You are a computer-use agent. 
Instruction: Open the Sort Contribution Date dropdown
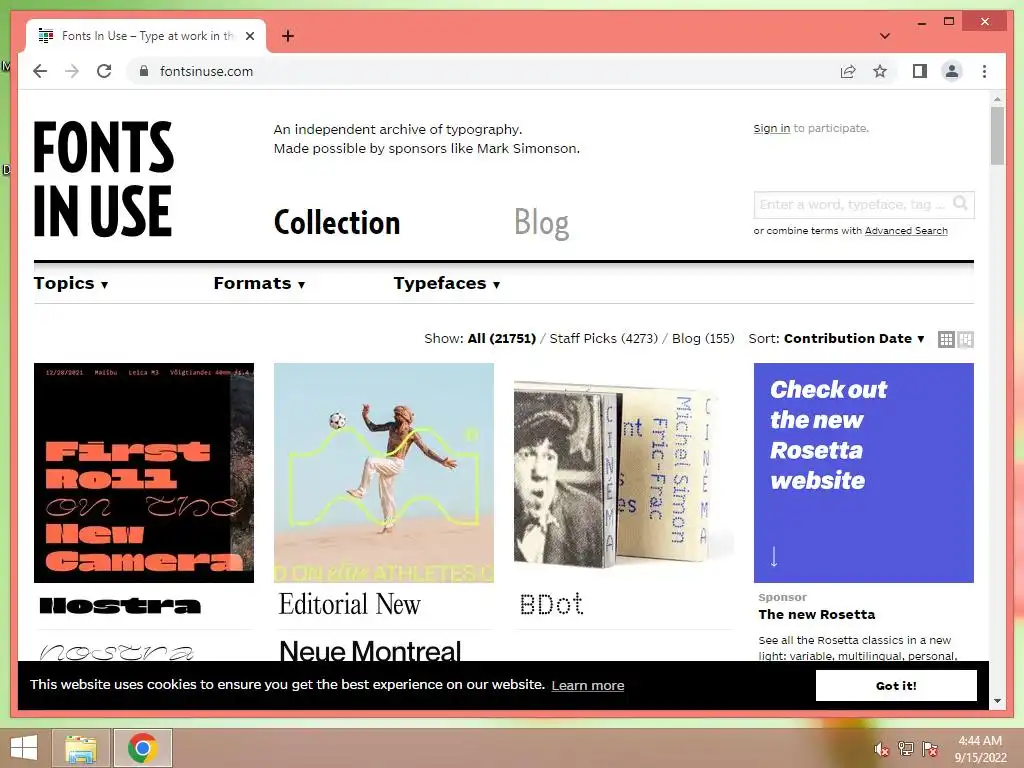854,338
